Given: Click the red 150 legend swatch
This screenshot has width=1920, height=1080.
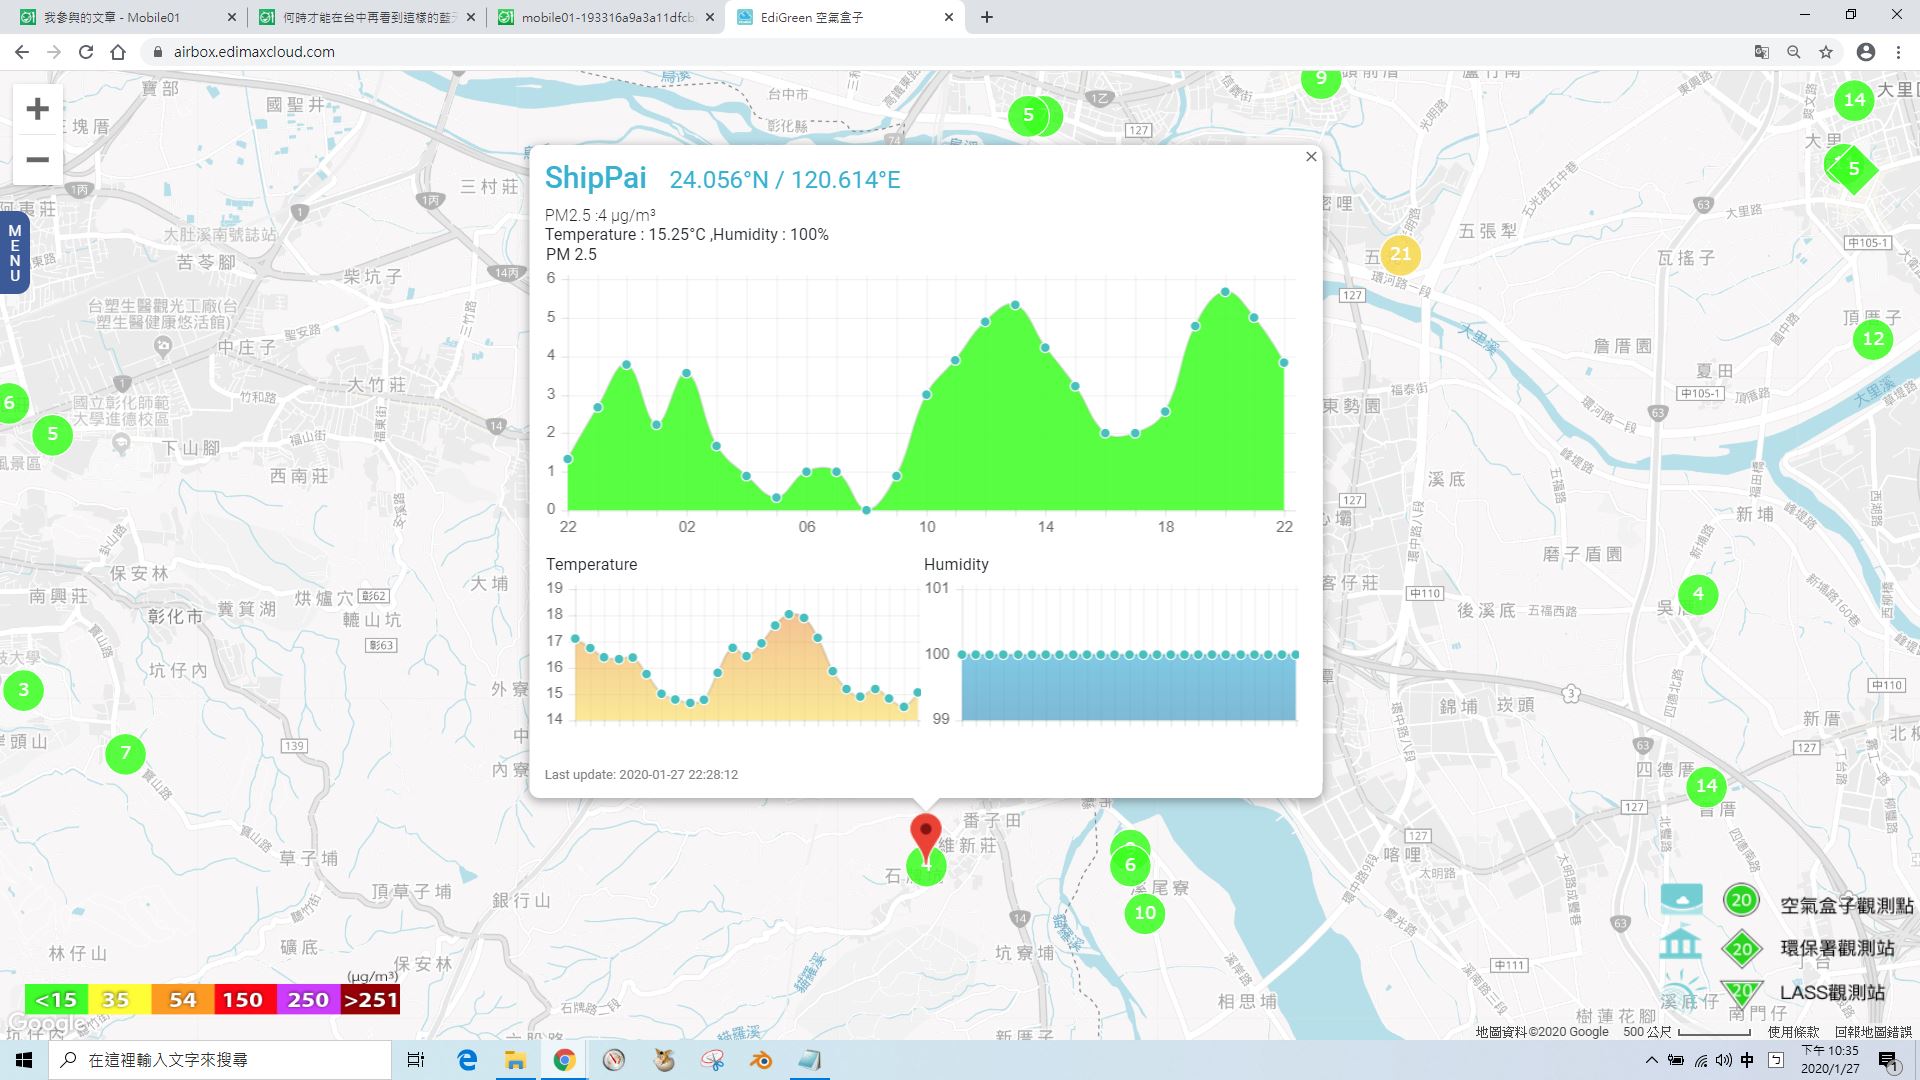Looking at the screenshot, I should tap(244, 999).
